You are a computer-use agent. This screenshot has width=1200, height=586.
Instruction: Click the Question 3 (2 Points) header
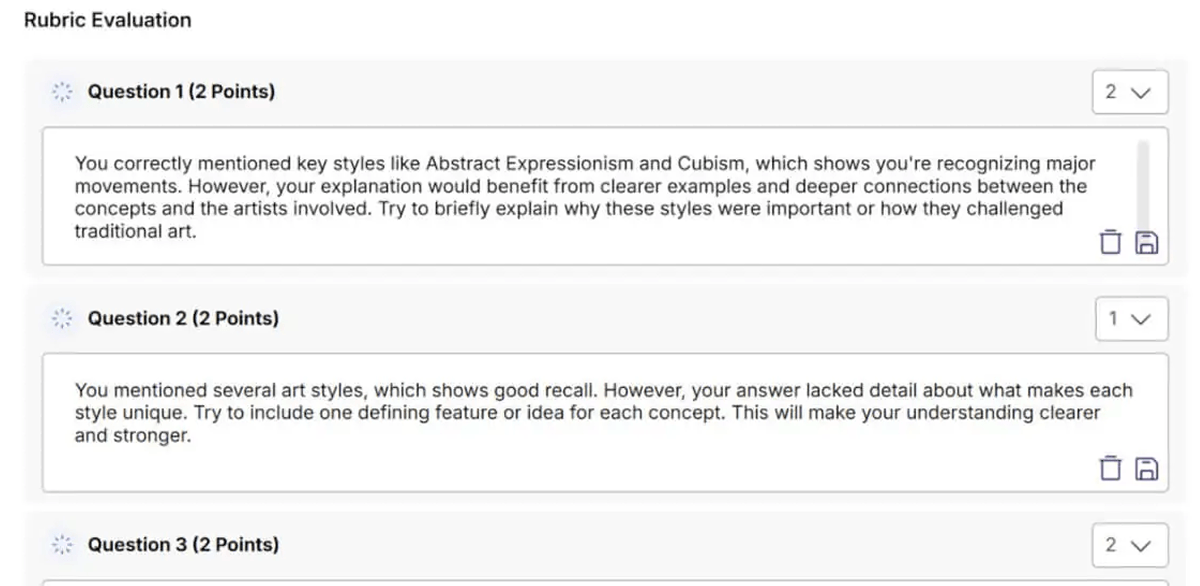[183, 545]
